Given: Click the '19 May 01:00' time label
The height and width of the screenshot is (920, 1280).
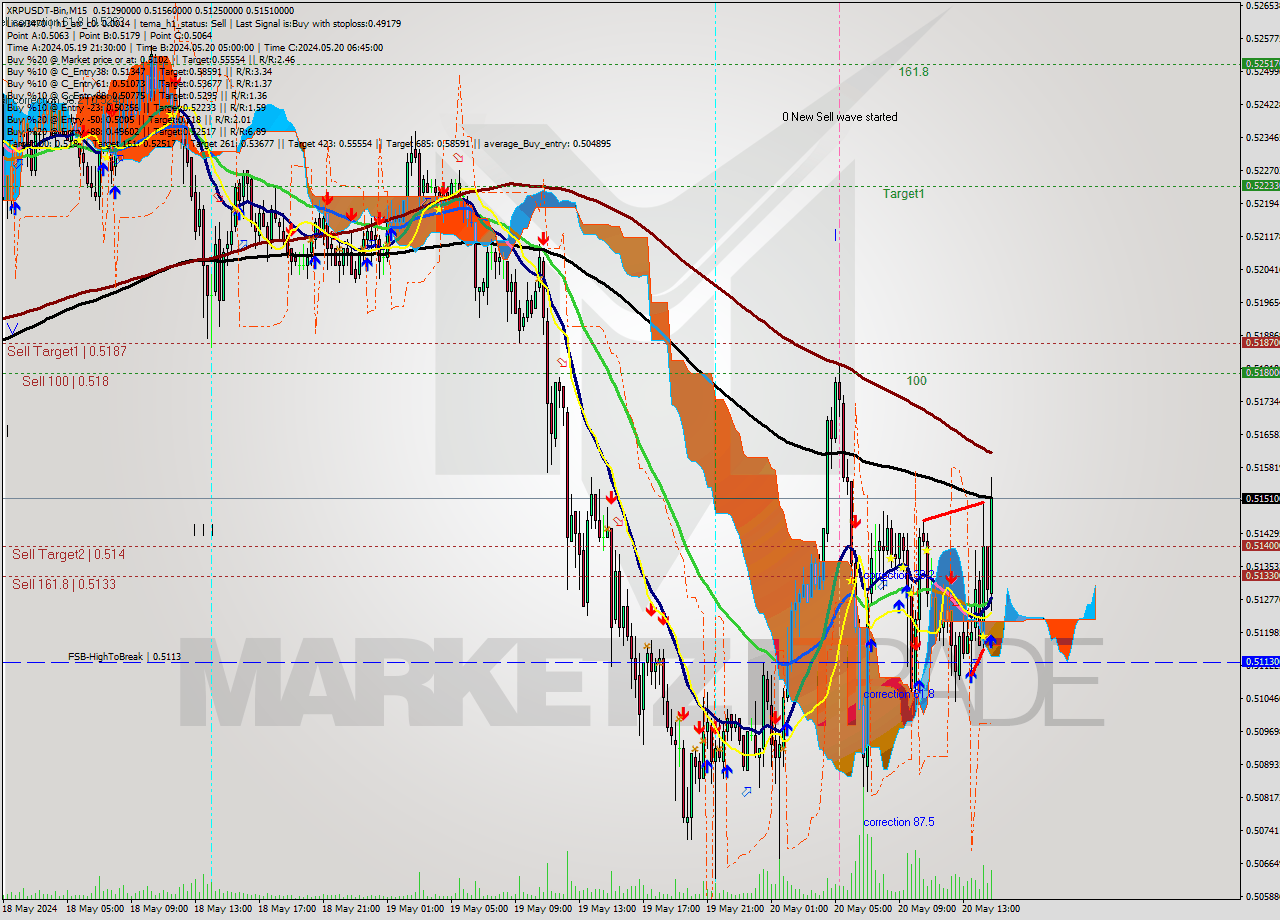Looking at the screenshot, I should click(416, 909).
